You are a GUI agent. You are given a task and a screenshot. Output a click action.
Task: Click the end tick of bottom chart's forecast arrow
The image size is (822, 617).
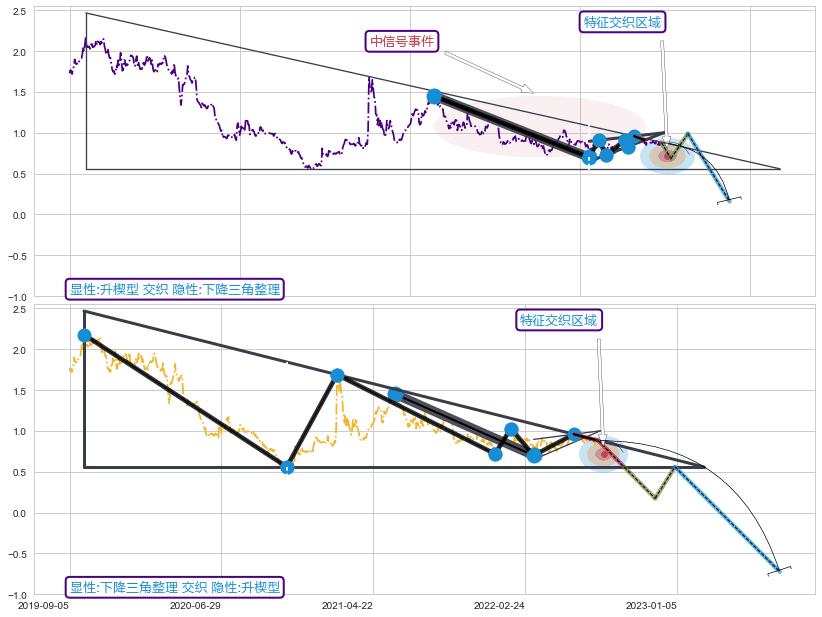coord(780,569)
